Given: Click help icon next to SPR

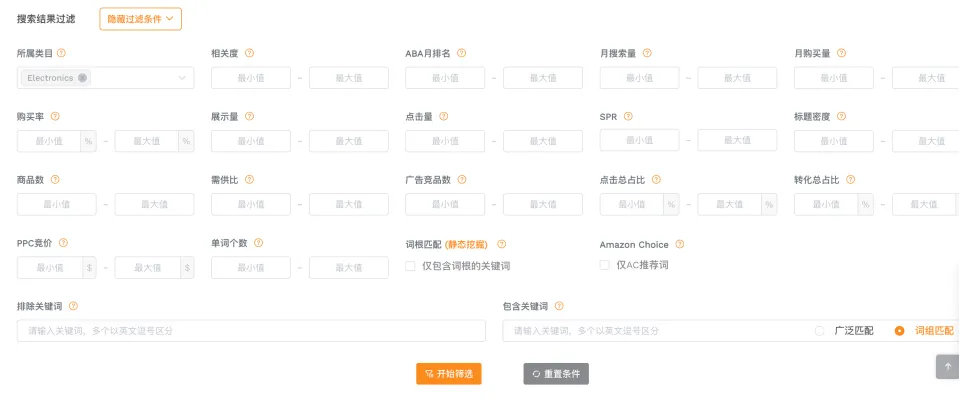Looking at the screenshot, I should [x=628, y=116].
